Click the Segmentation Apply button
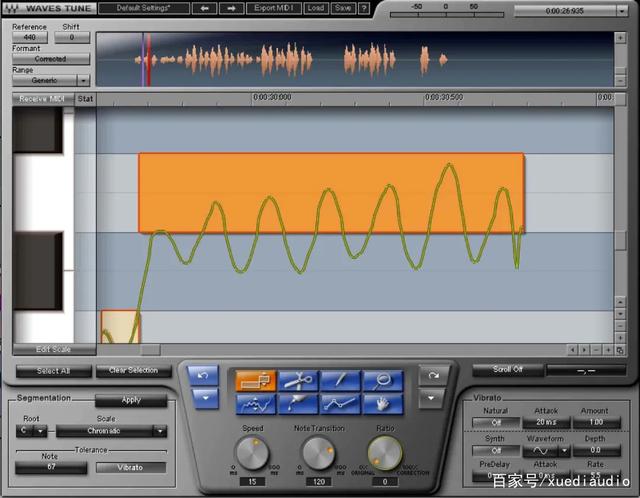This screenshot has width=640, height=498. (131, 400)
